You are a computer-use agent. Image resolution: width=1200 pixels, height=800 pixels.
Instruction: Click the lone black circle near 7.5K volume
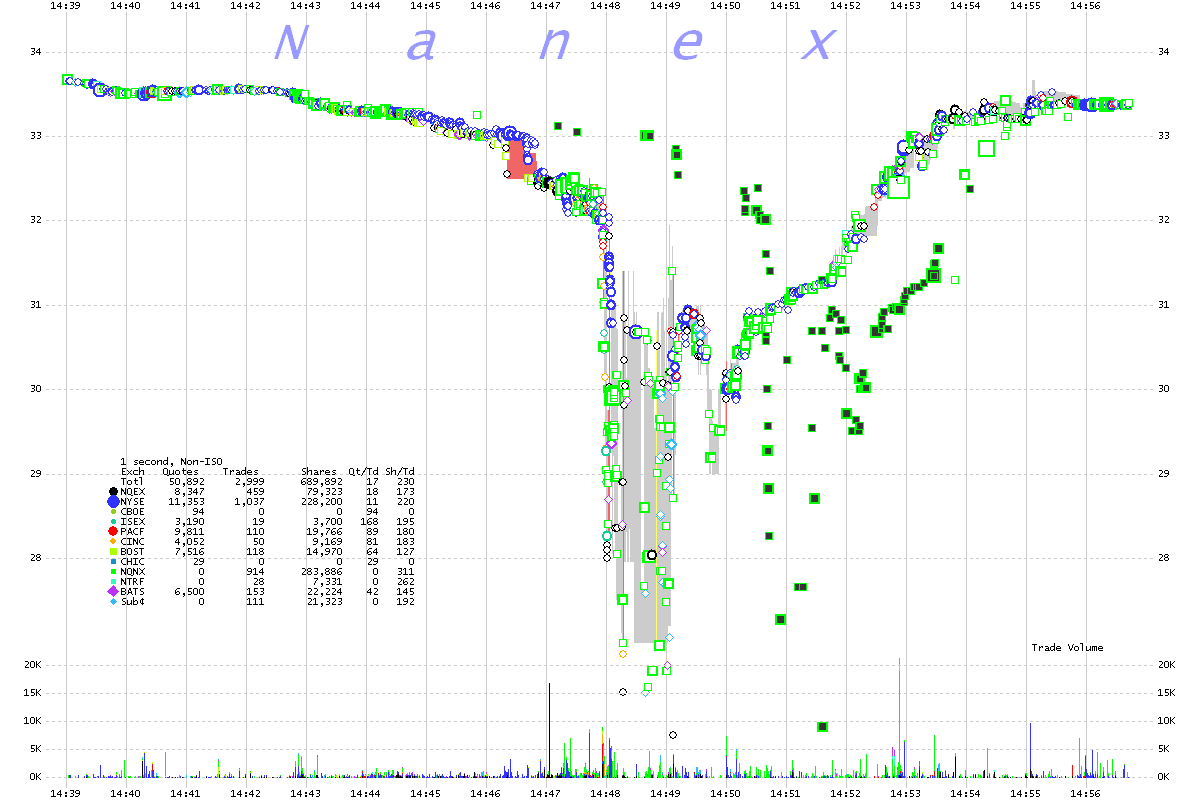point(673,735)
